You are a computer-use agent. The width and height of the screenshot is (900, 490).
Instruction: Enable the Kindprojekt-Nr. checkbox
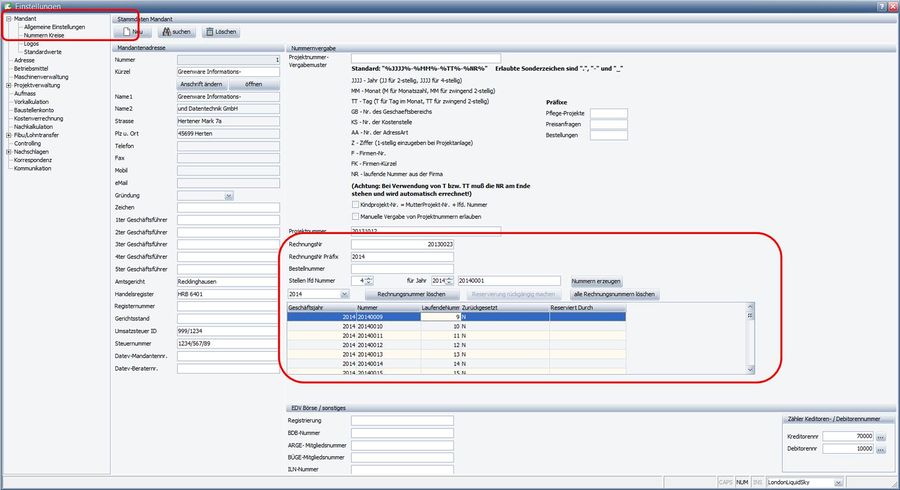[x=356, y=204]
